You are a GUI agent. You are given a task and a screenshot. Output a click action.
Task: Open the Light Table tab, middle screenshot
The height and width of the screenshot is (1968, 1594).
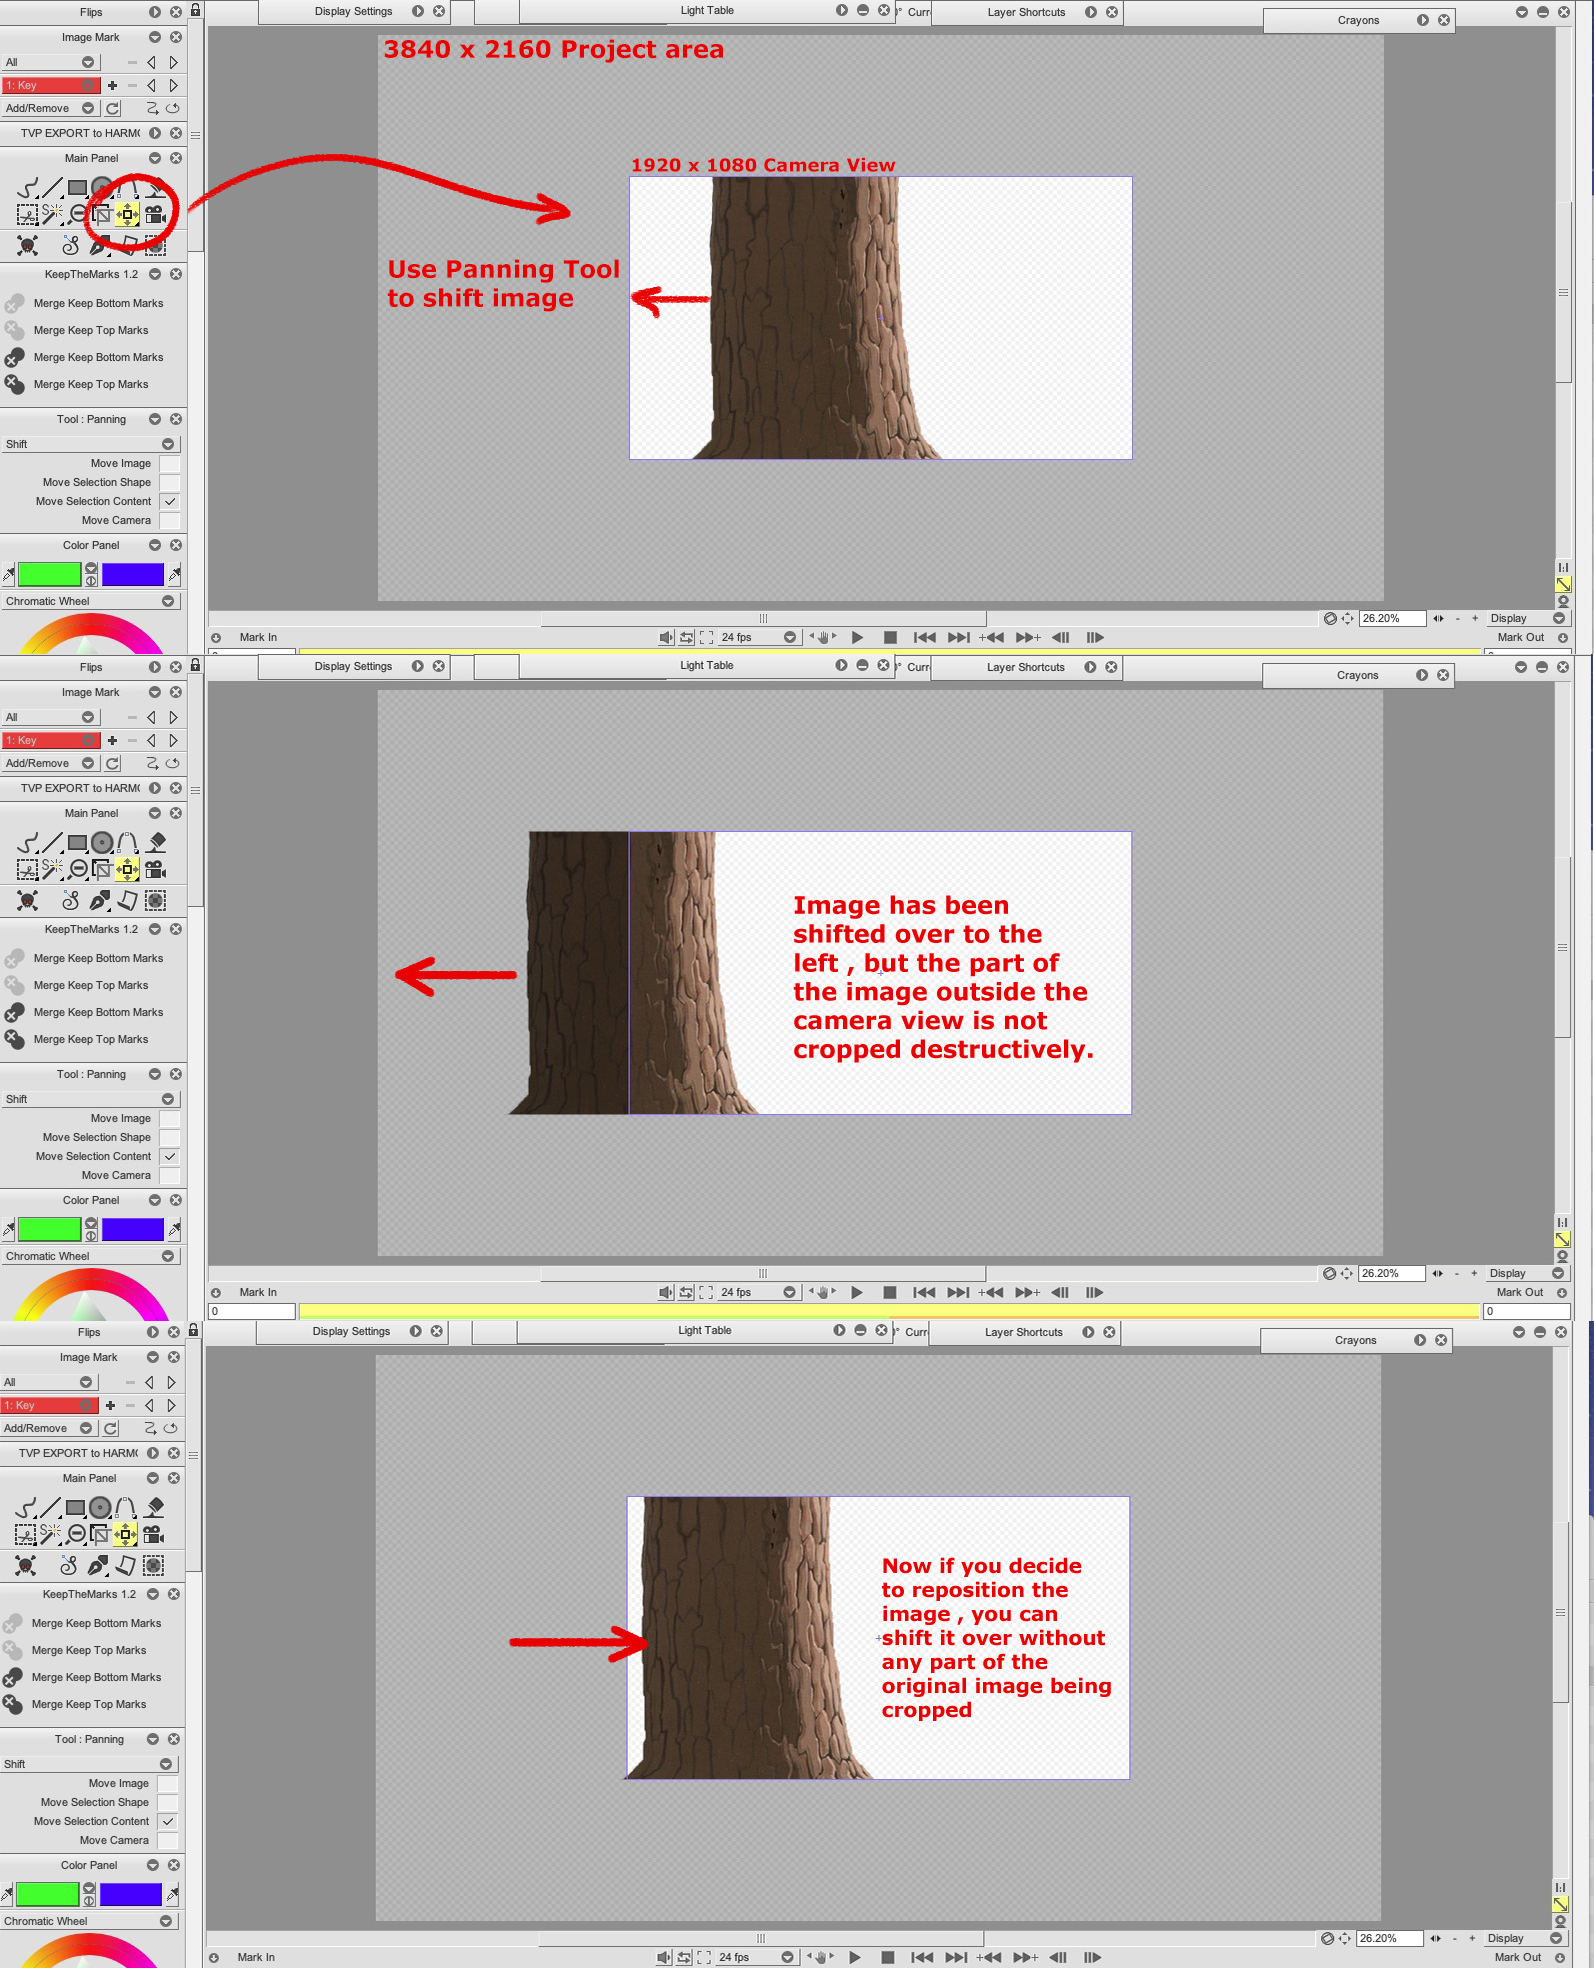coord(707,665)
